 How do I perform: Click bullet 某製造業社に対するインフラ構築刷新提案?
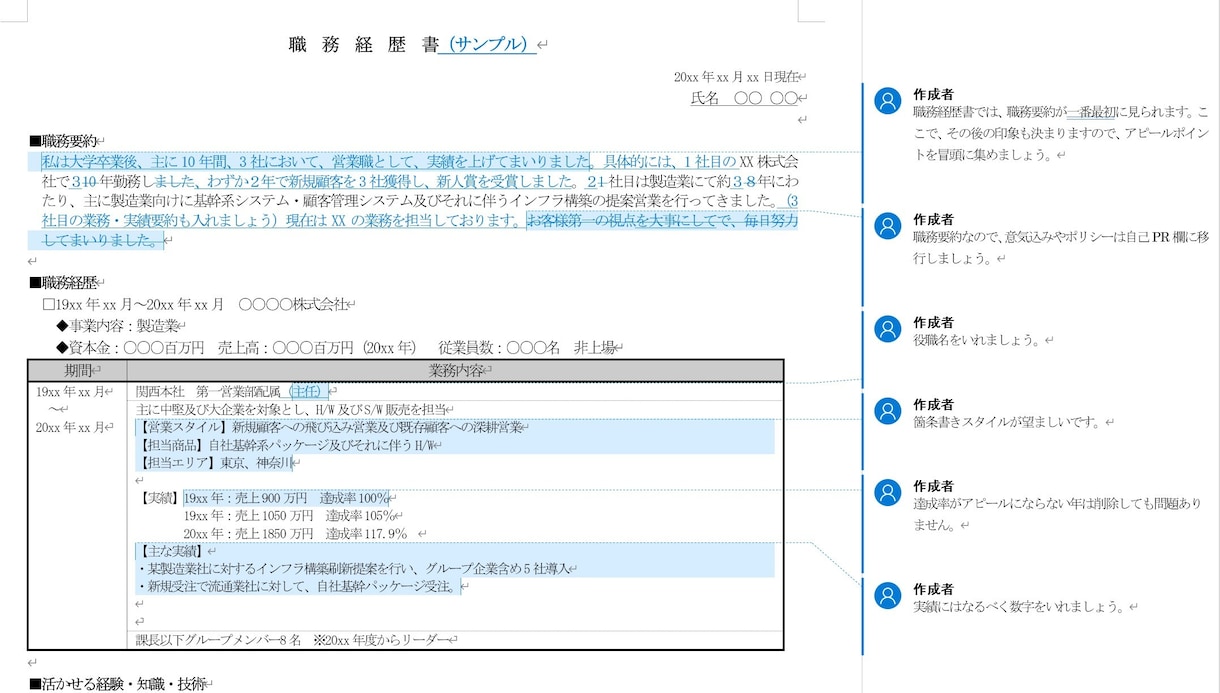click(353, 569)
